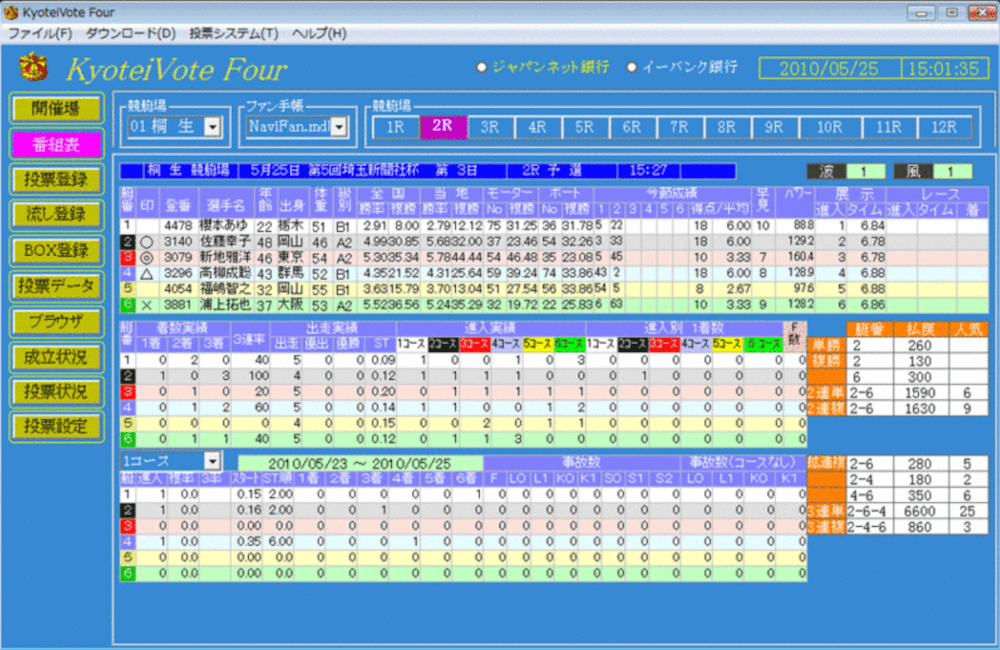Switch to the 4R race tab

click(537, 127)
